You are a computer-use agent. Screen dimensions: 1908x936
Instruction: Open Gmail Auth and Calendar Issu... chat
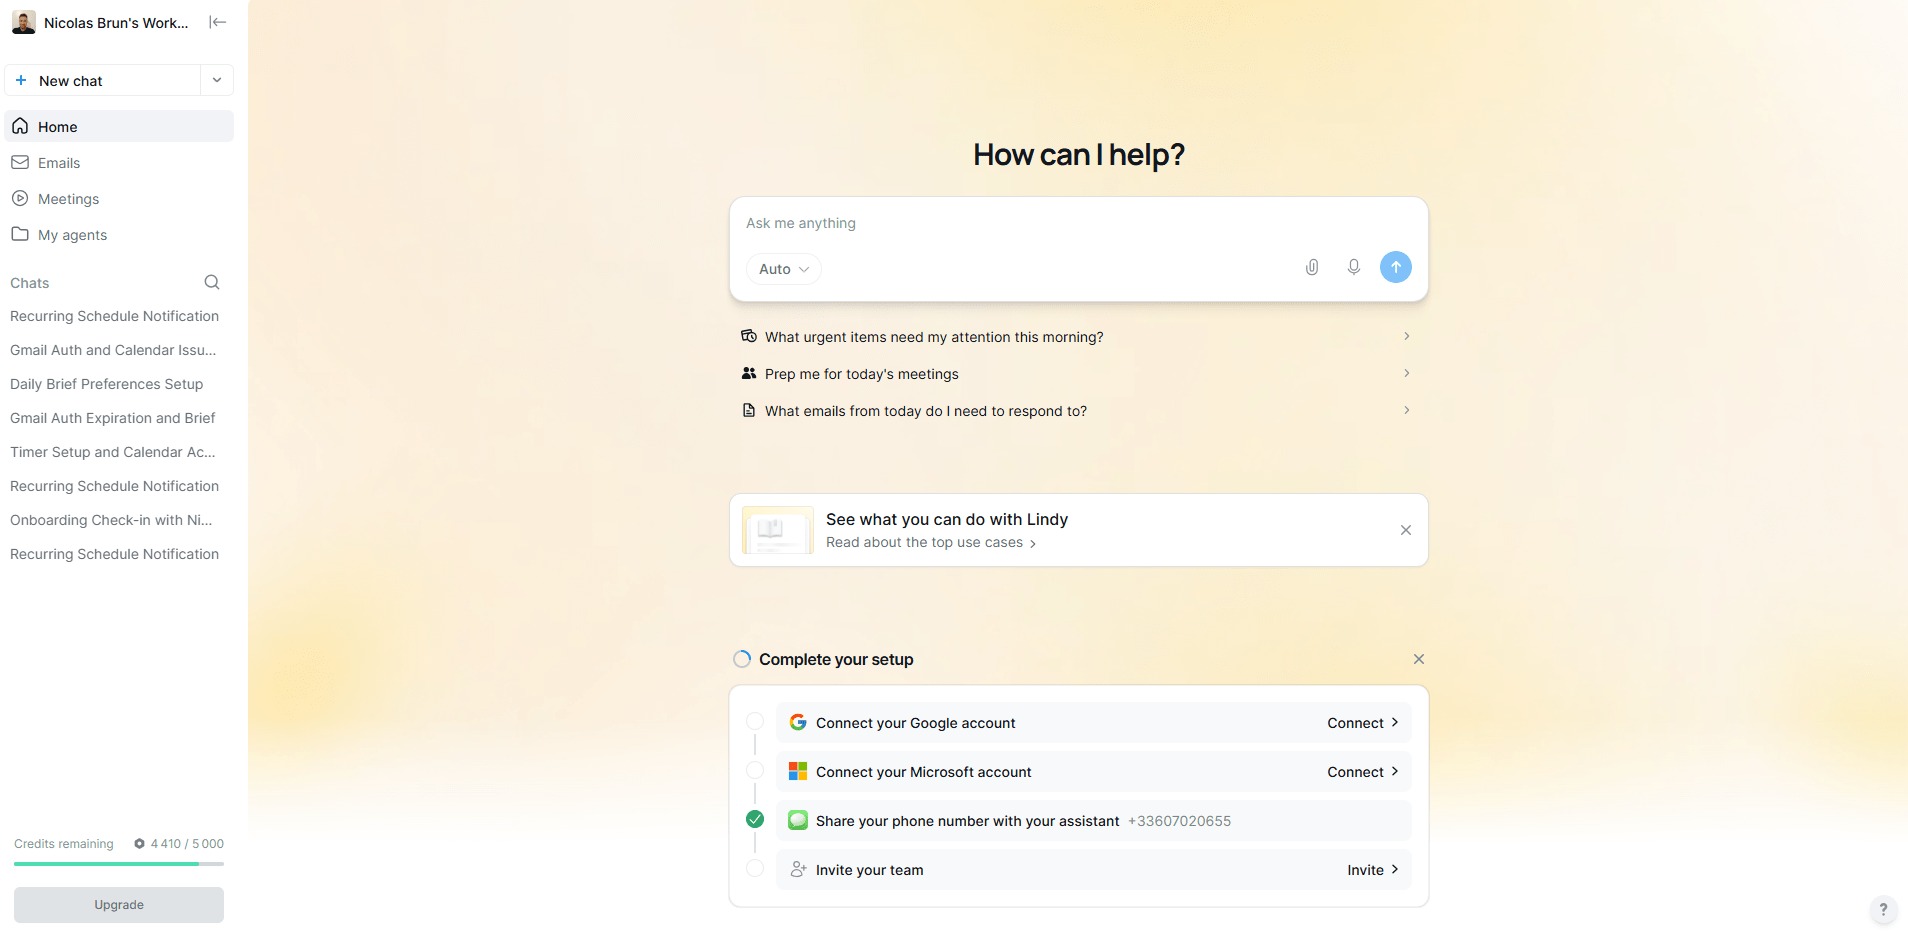click(113, 350)
